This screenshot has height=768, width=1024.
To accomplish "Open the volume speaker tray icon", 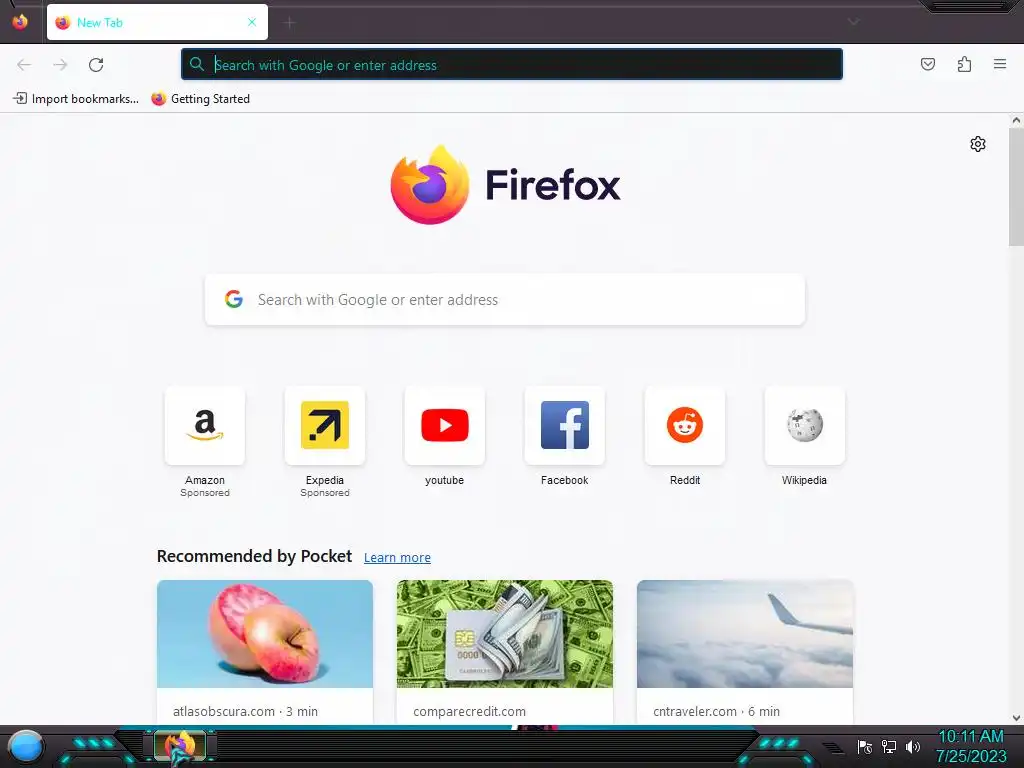I will (x=912, y=746).
